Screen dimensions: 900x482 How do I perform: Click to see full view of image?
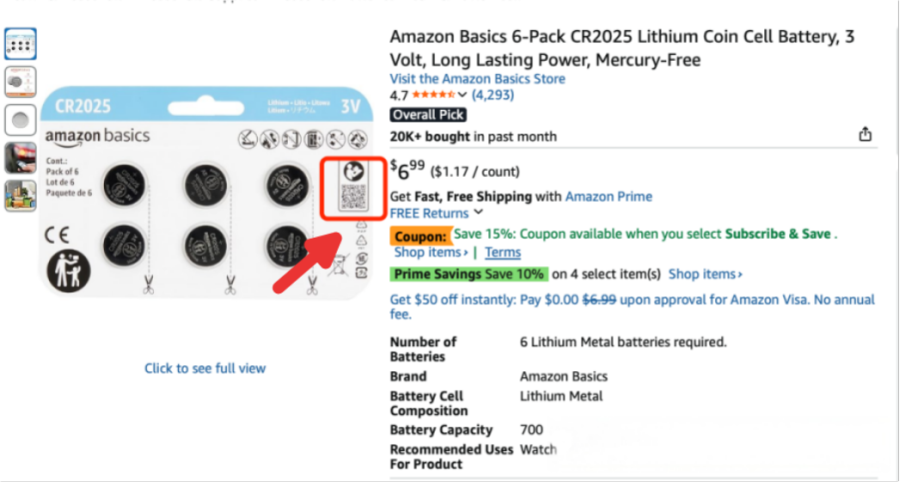[x=205, y=368]
